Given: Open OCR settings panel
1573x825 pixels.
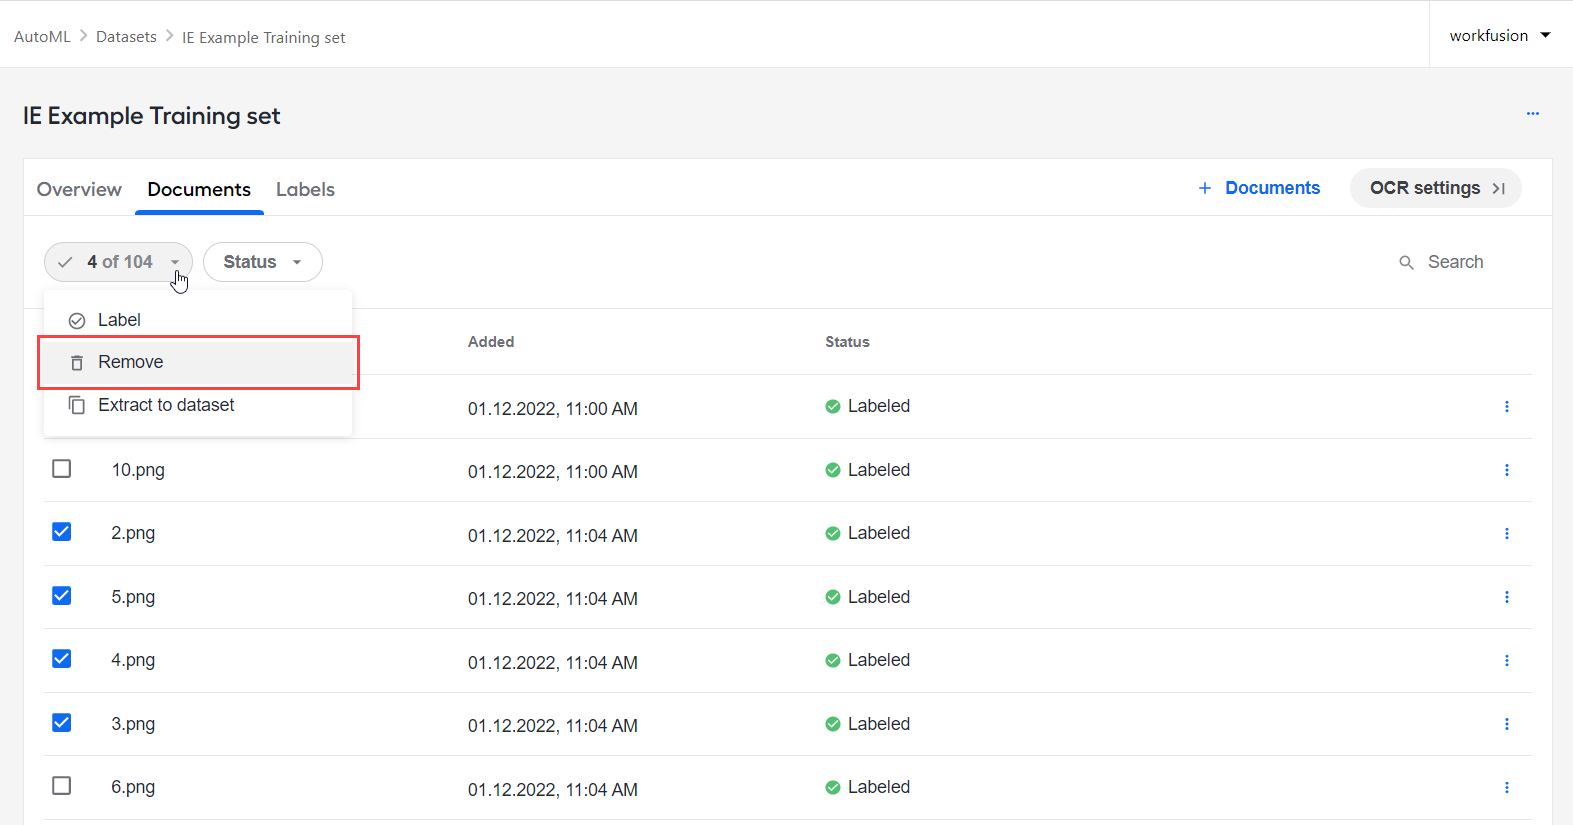Looking at the screenshot, I should coord(1436,188).
